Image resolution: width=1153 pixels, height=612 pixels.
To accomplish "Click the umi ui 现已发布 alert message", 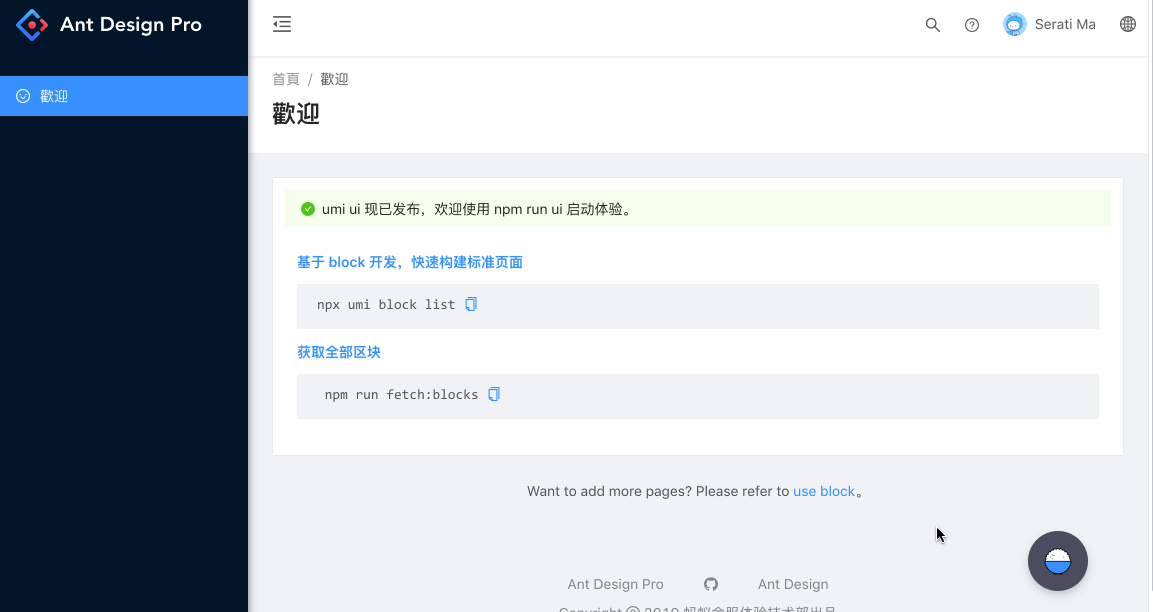I will click(476, 210).
